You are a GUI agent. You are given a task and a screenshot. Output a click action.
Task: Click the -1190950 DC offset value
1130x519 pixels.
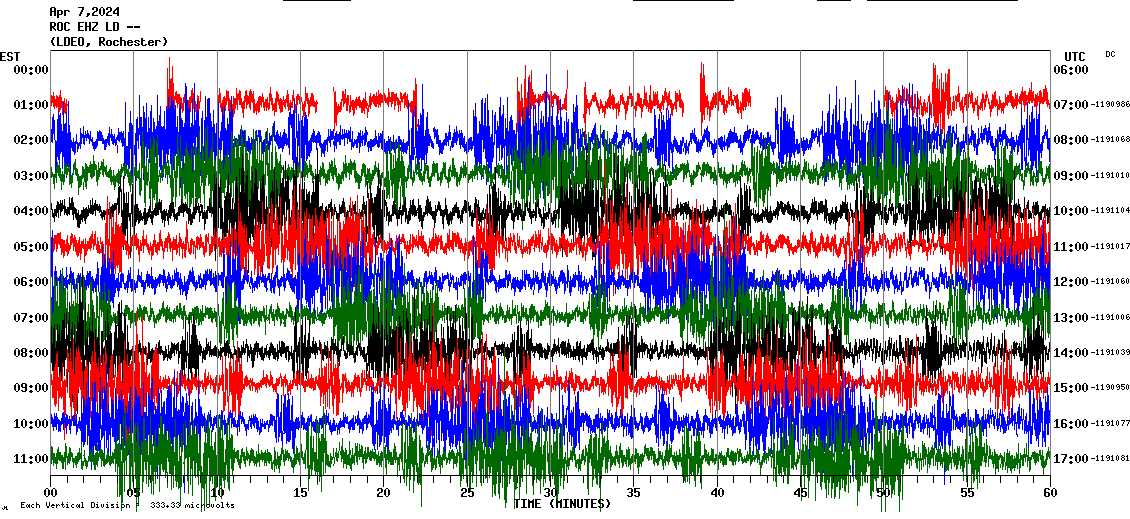(1110, 388)
